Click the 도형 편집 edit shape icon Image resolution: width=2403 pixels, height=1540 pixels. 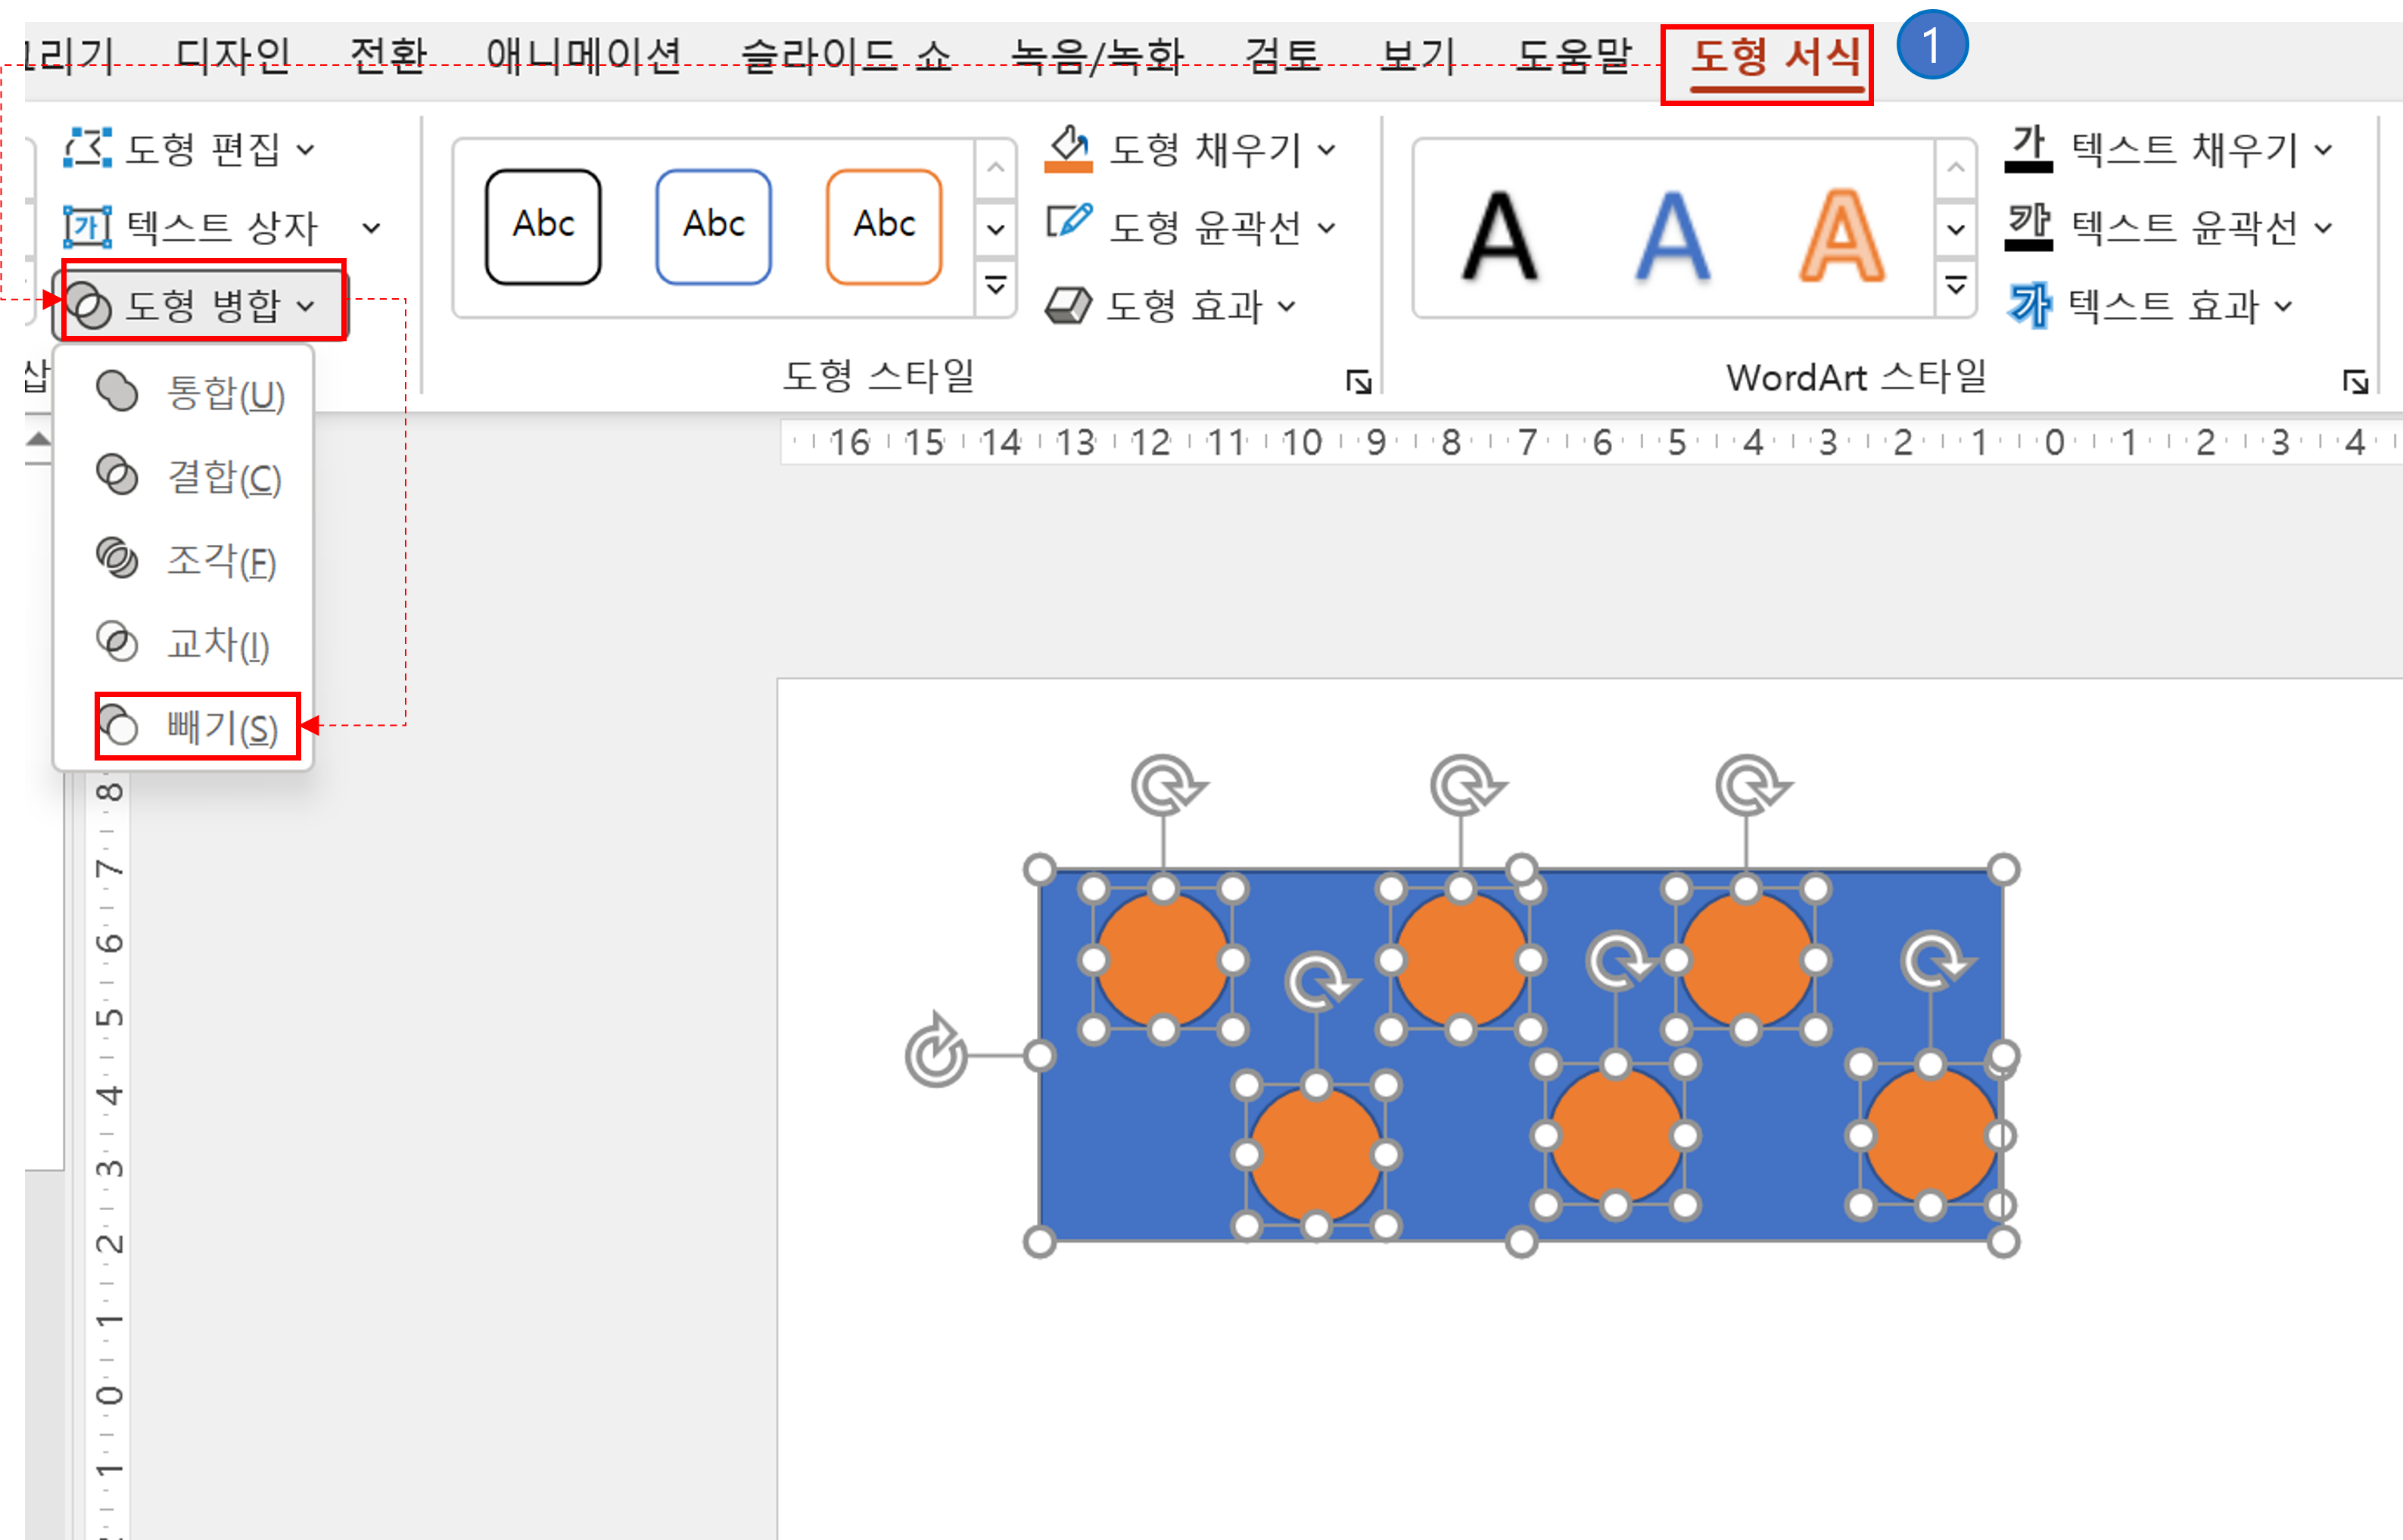87,149
